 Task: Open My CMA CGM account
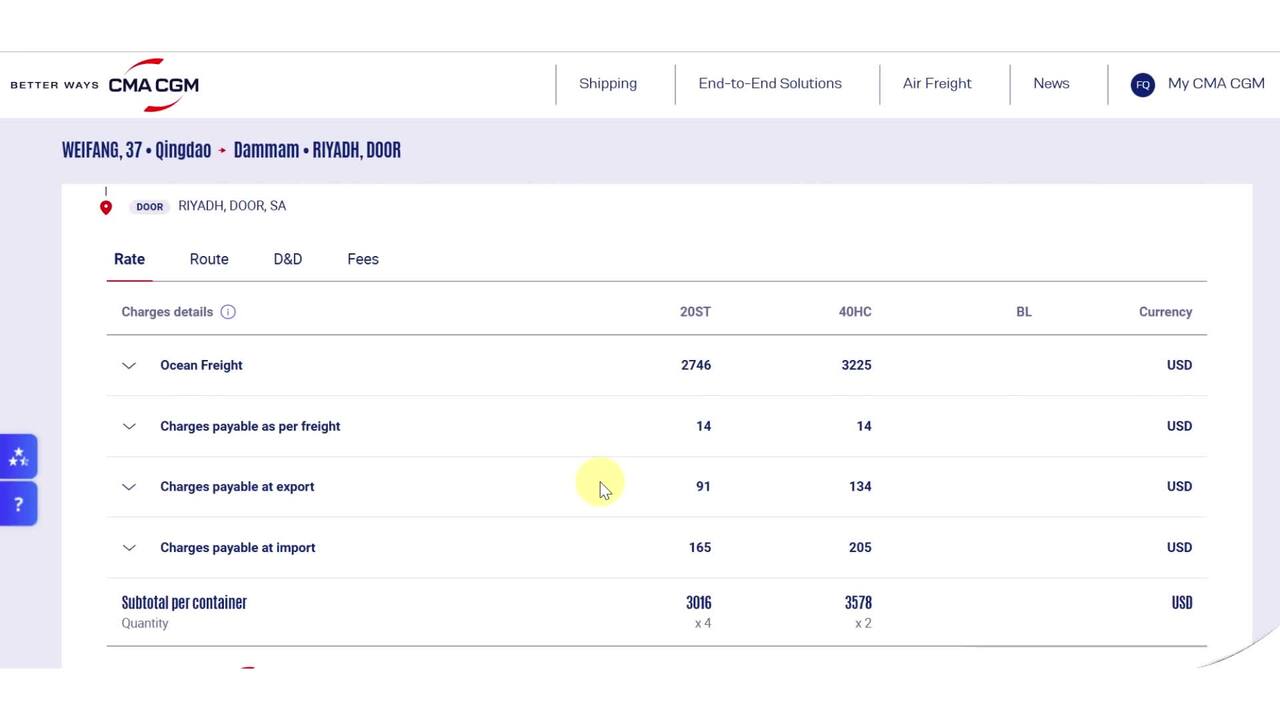click(x=1216, y=84)
